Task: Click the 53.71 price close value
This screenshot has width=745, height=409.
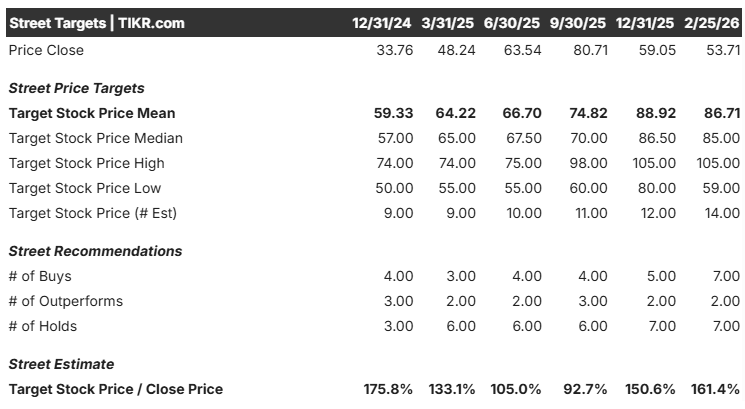Action: click(723, 50)
